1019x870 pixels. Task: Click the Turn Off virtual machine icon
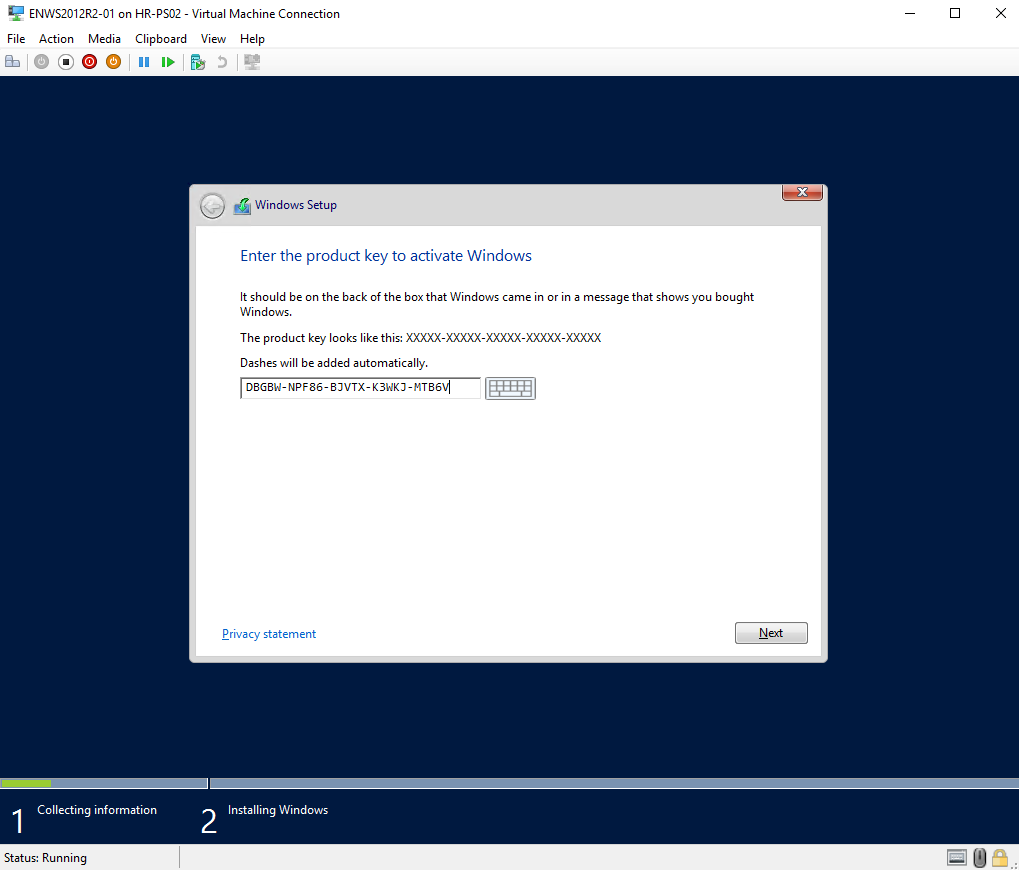pos(66,62)
